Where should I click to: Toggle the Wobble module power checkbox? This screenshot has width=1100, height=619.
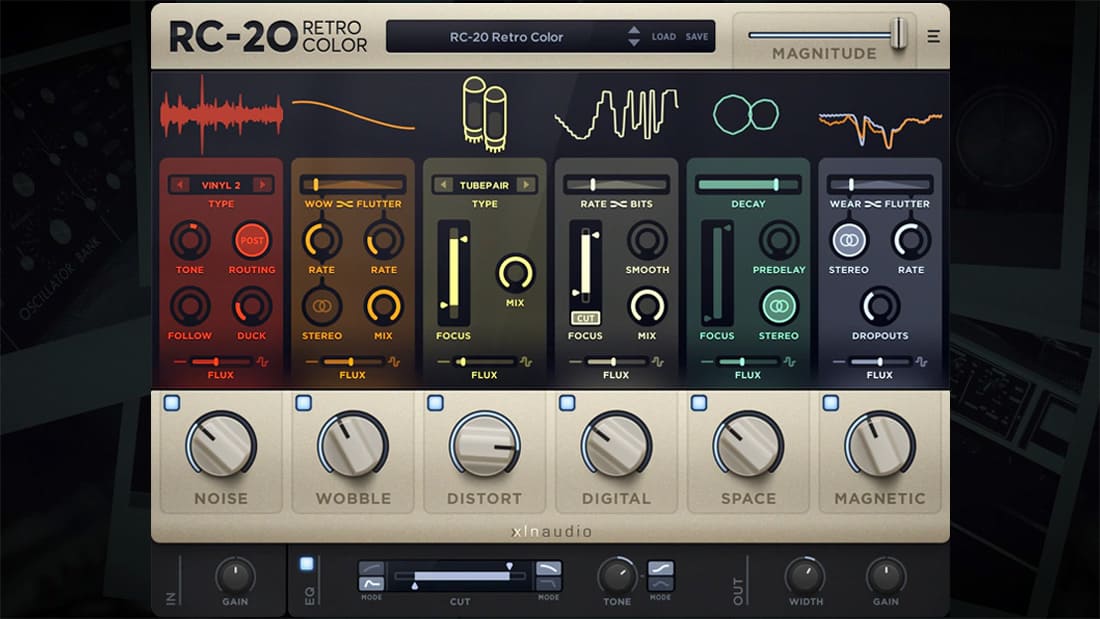(304, 403)
